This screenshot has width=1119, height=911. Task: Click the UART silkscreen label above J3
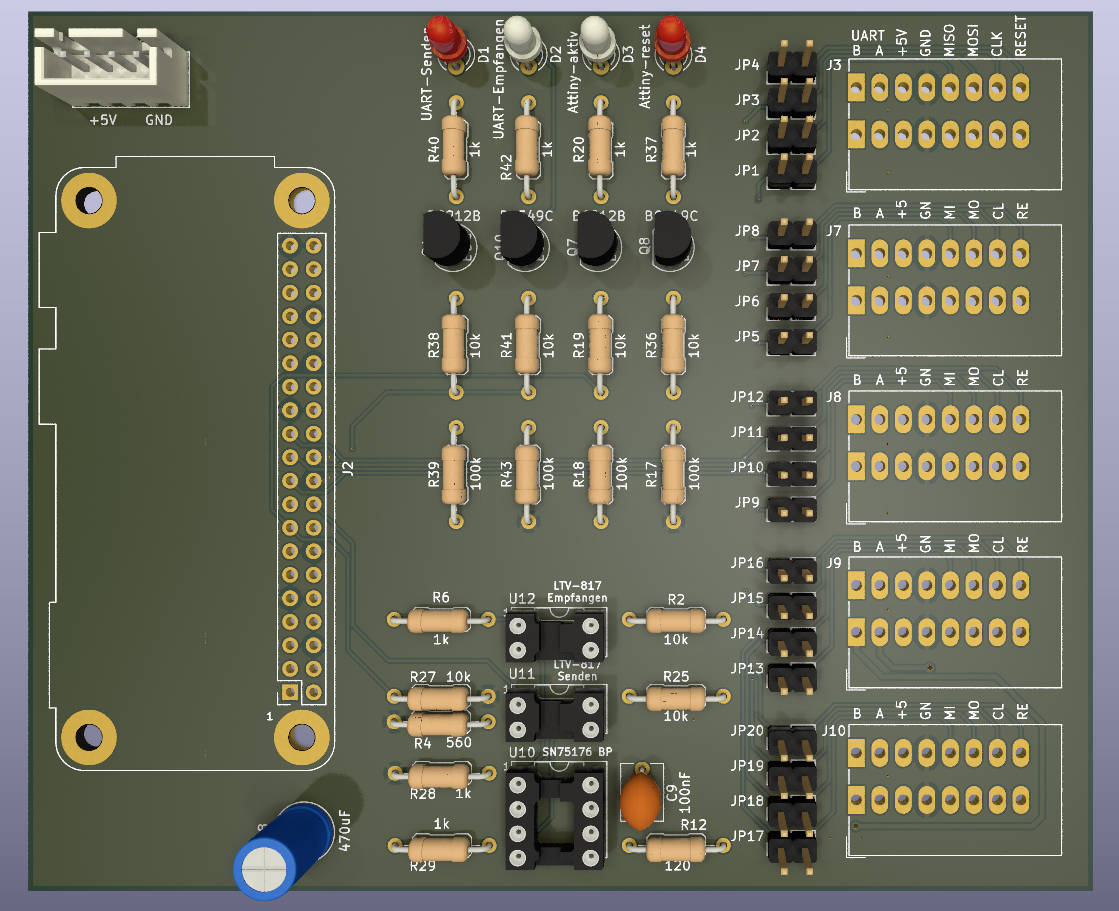868,35
